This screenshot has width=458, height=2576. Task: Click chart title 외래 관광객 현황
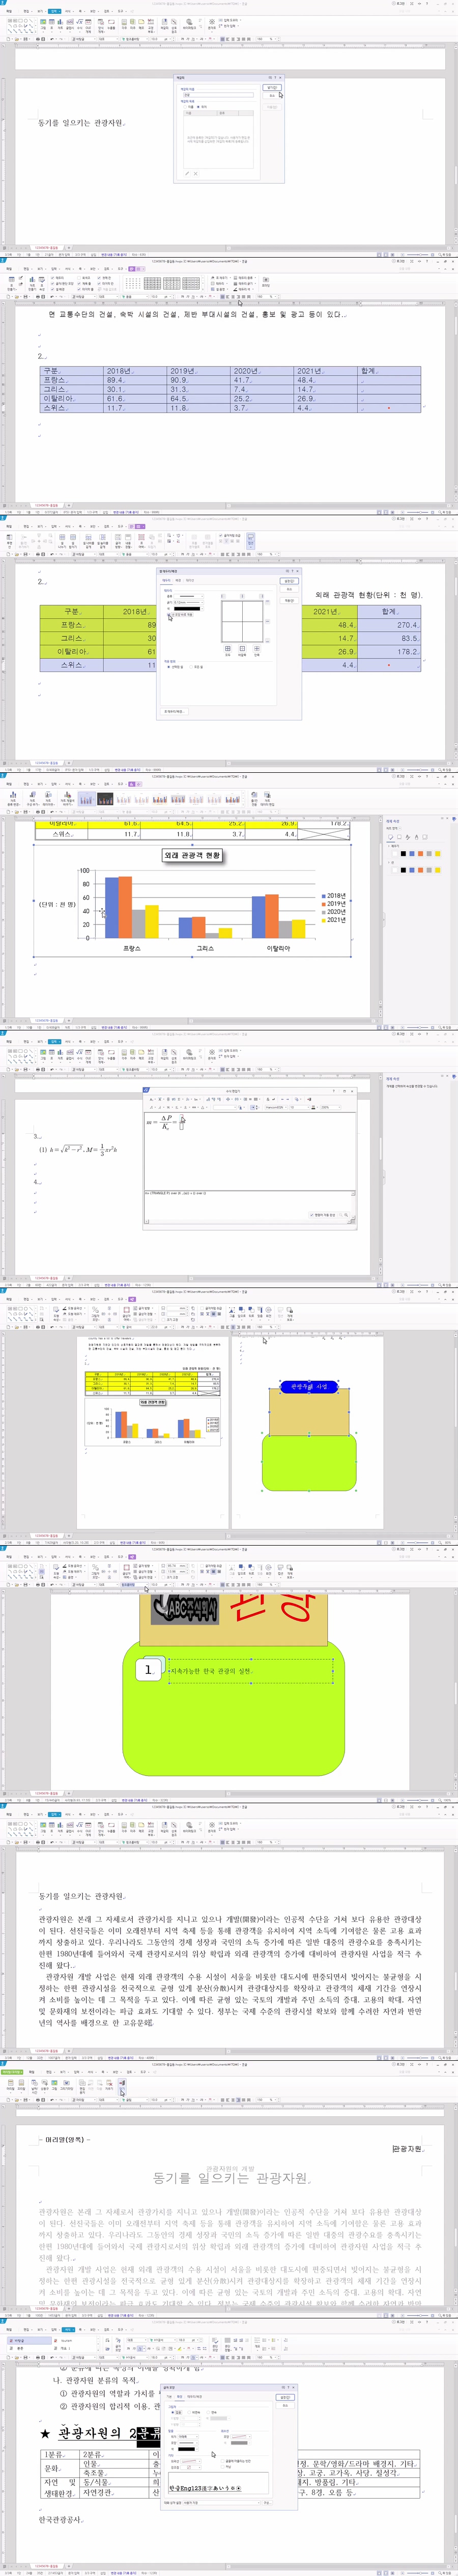point(192,856)
